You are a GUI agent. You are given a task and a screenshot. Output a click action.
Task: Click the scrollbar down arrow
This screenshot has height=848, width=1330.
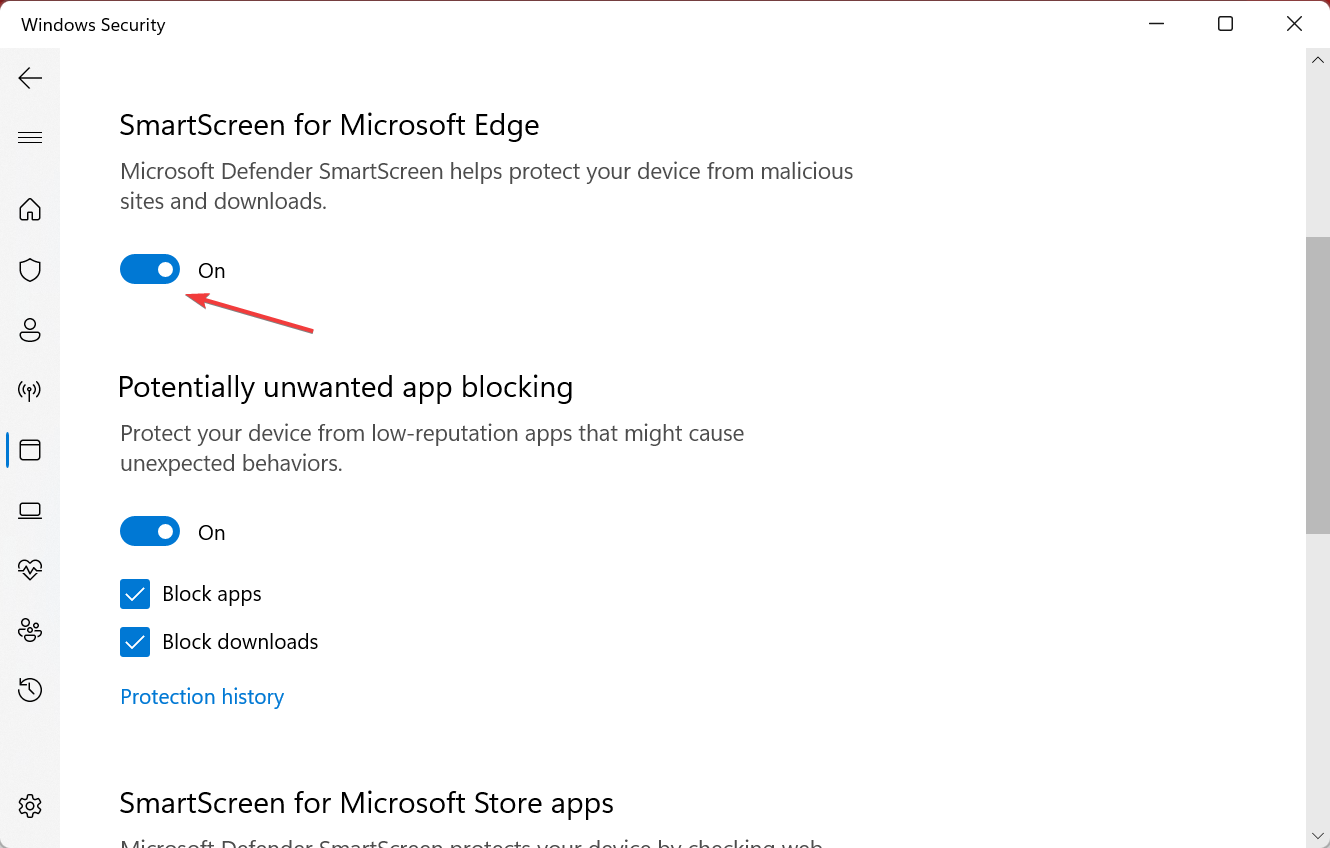[x=1318, y=834]
